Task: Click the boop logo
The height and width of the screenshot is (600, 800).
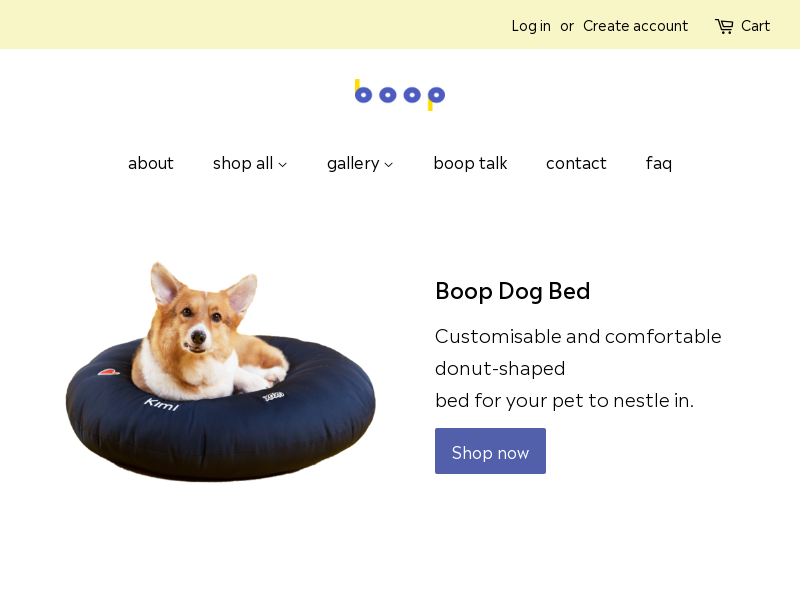Action: 400,95
